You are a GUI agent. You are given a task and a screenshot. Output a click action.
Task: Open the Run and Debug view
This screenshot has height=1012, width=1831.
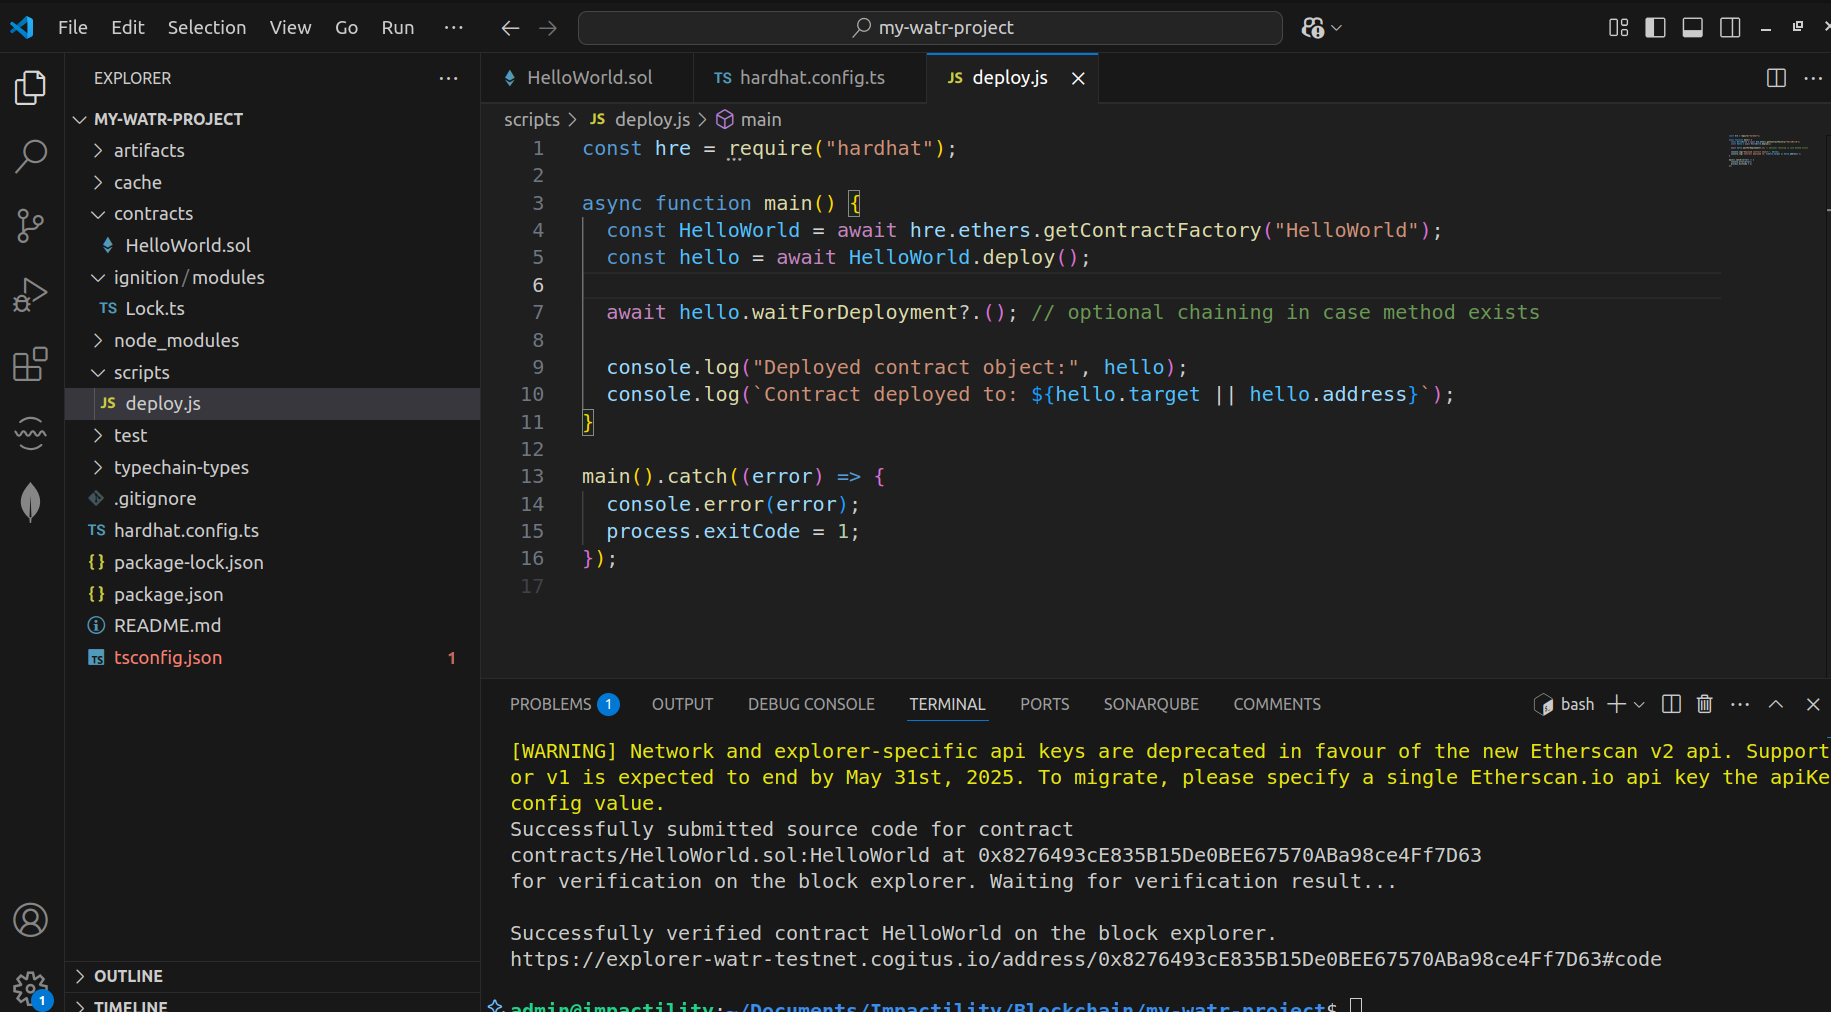tap(31, 295)
